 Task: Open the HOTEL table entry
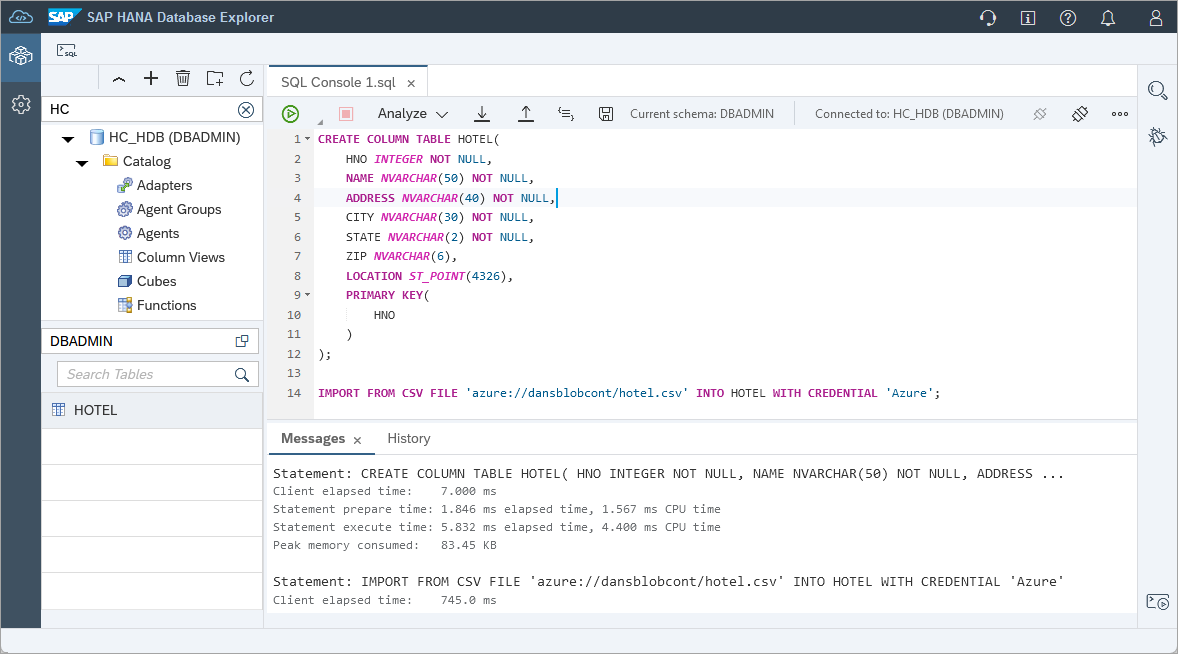tap(152, 410)
